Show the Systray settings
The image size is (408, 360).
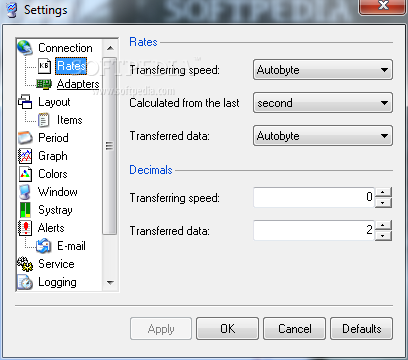pyautogui.click(x=55, y=210)
